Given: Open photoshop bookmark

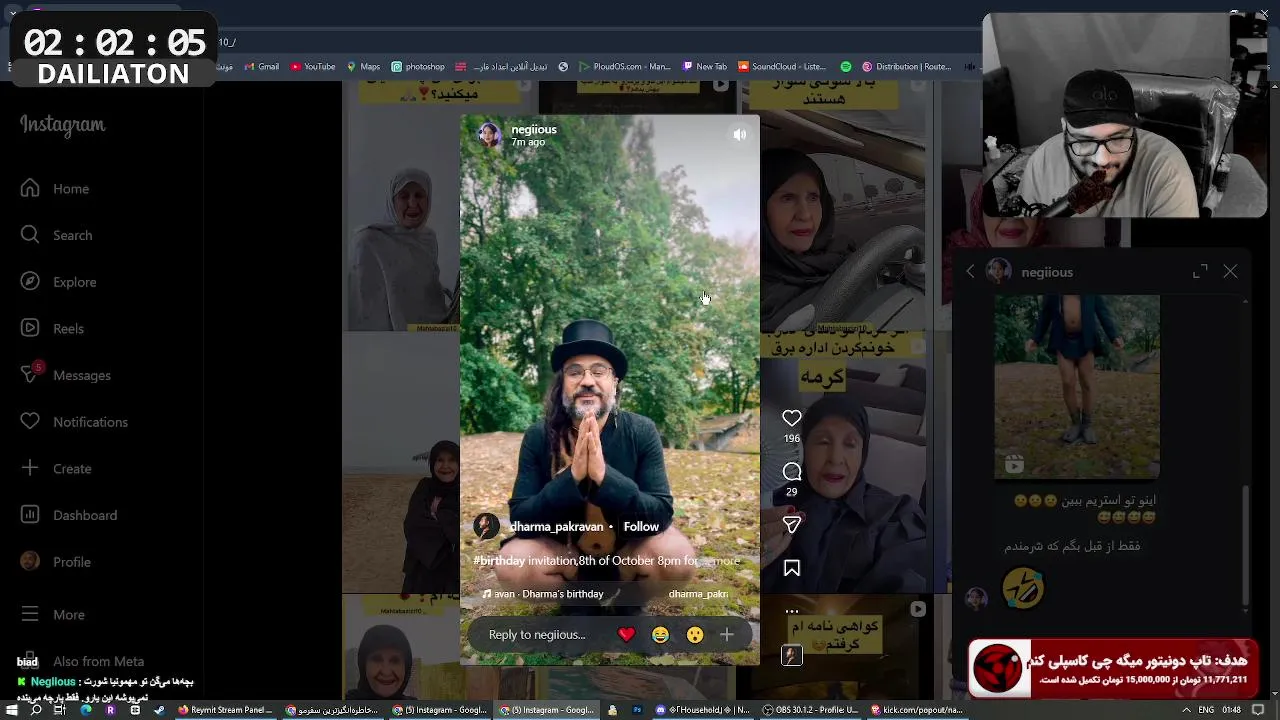Looking at the screenshot, I should [x=418, y=67].
